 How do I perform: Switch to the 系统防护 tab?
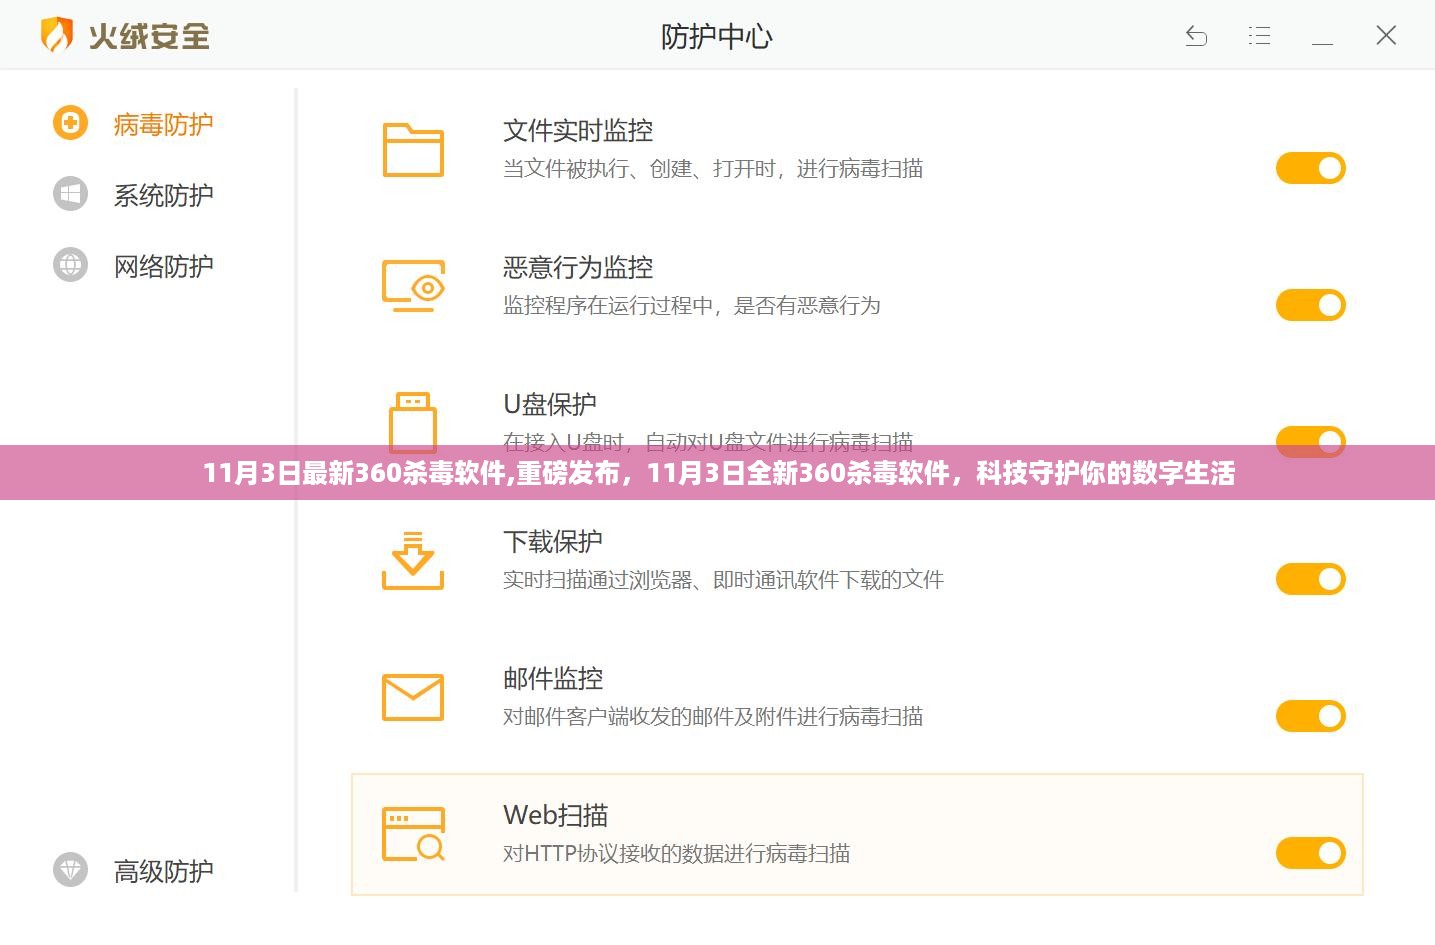[x=163, y=195]
